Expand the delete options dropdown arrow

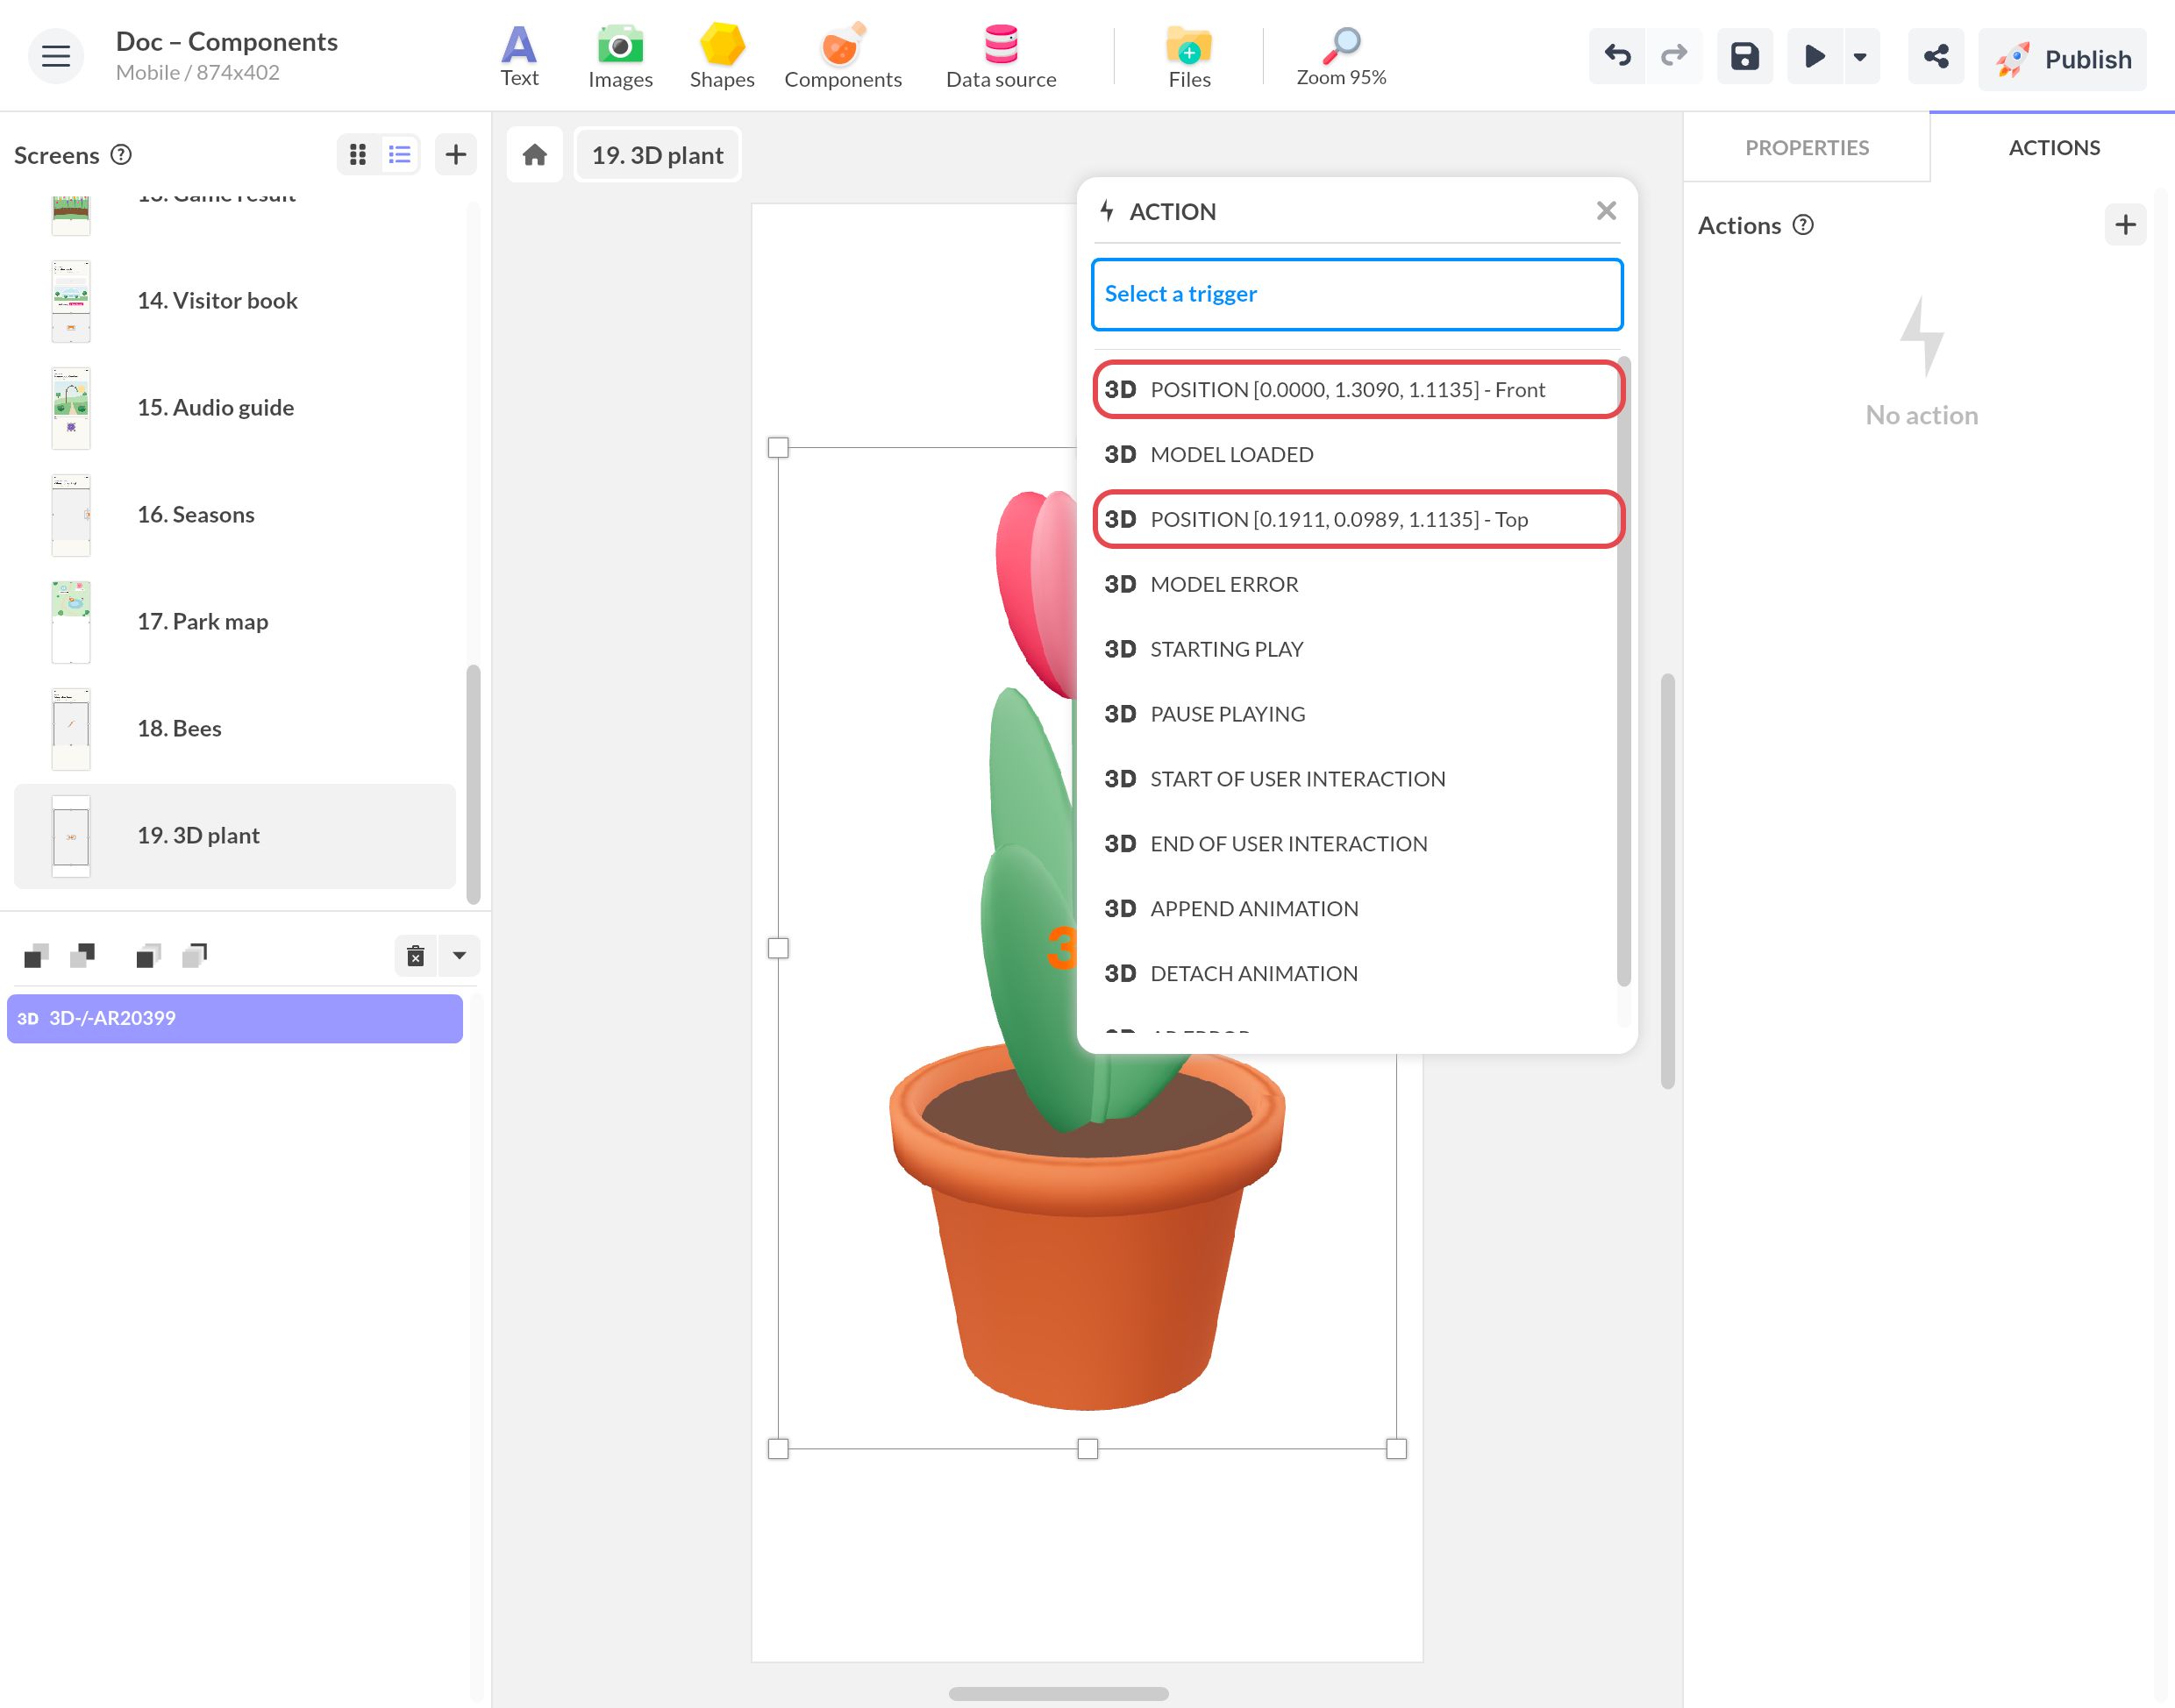click(x=459, y=955)
